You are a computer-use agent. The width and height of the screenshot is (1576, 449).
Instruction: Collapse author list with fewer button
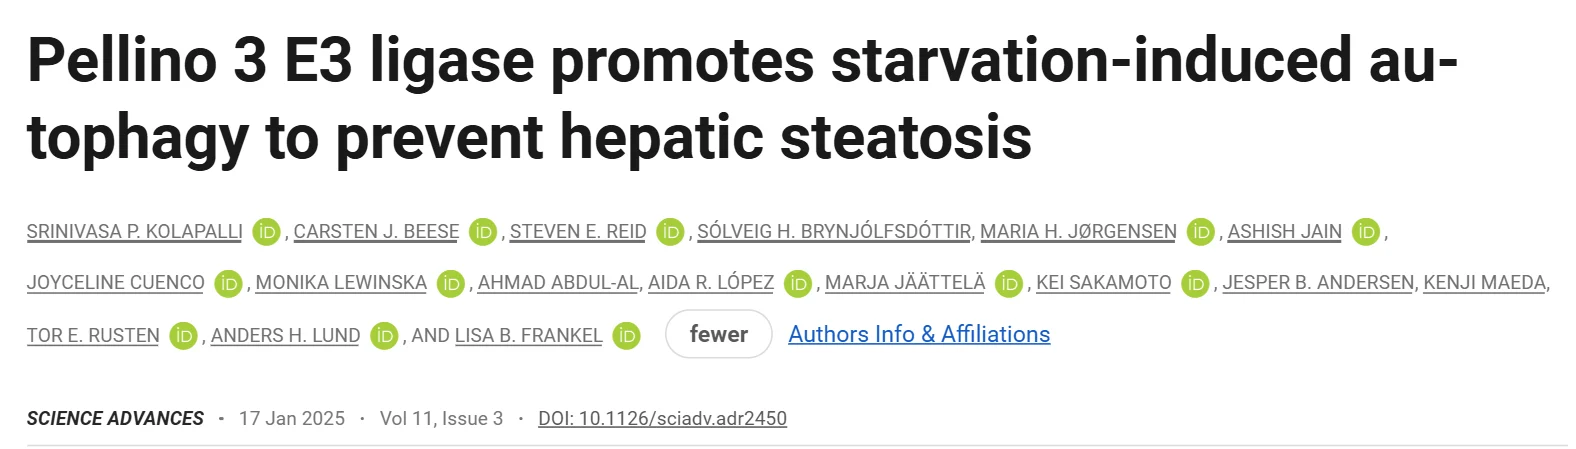[718, 334]
